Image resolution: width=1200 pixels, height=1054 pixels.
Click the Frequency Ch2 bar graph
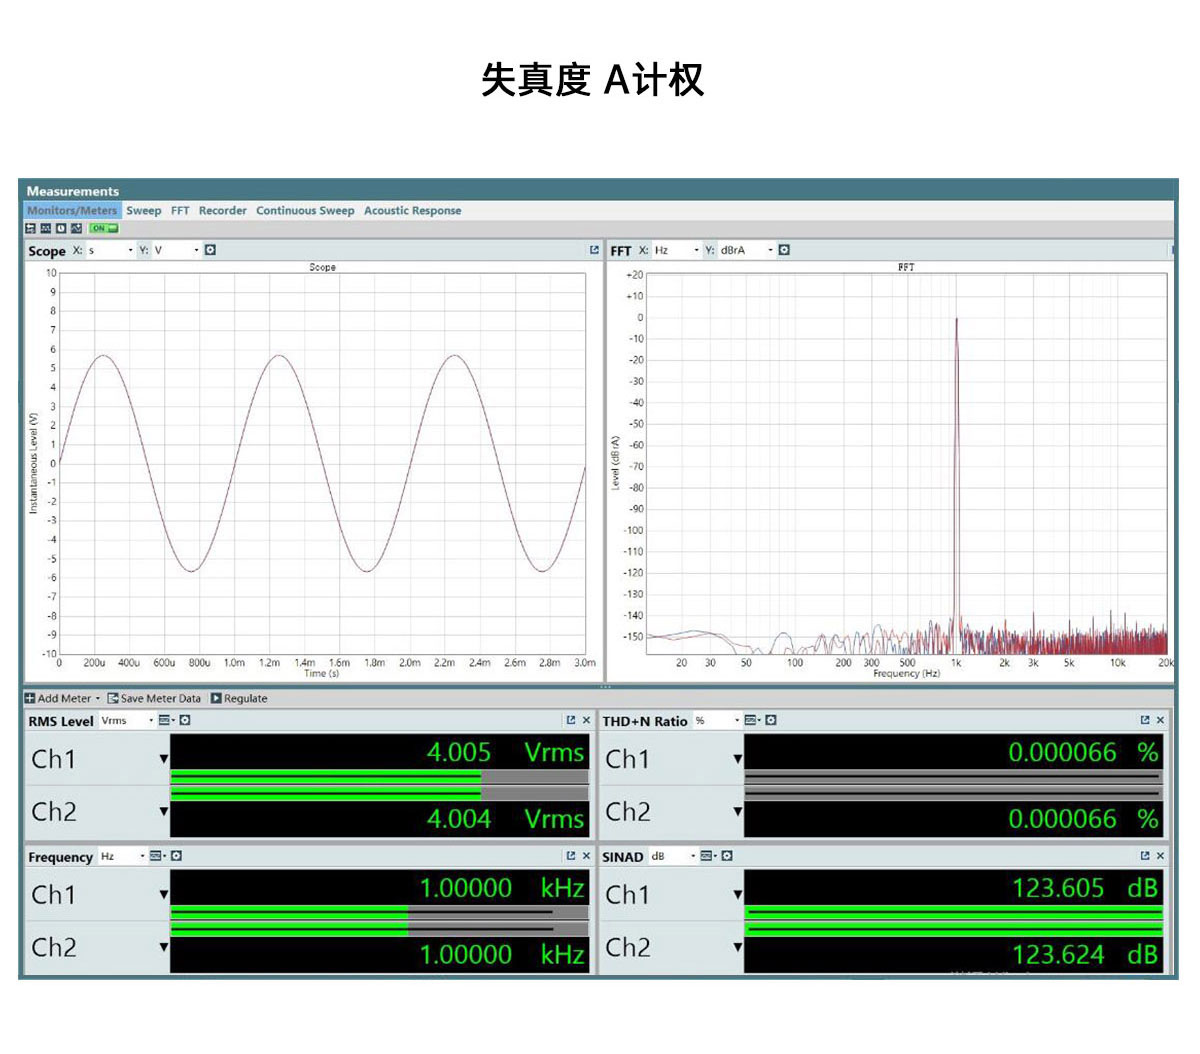click(x=379, y=929)
